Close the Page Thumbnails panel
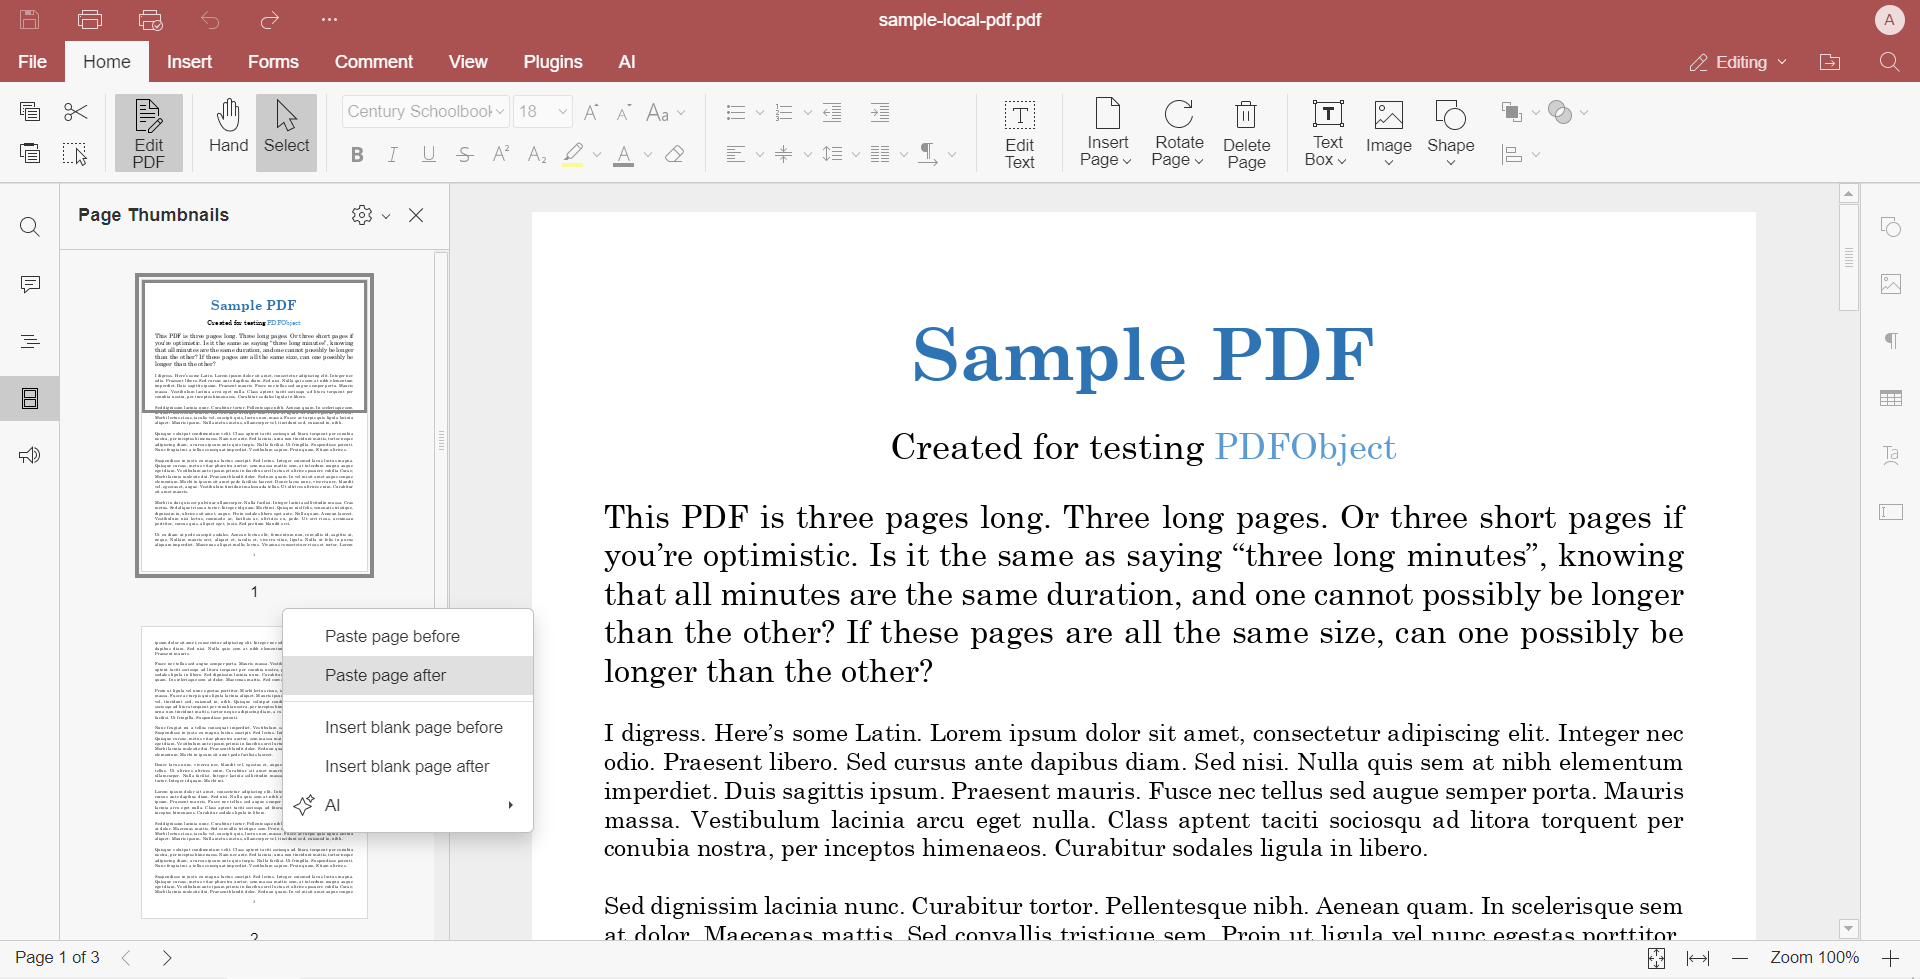 [416, 215]
